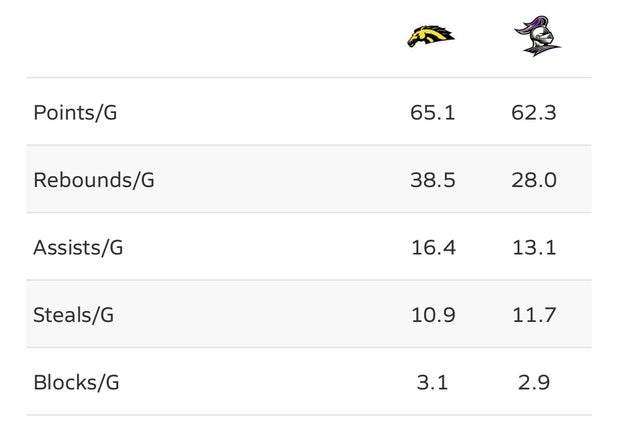Select the Rebounds/G row label
Image resolution: width=618 pixels, height=424 pixels.
(x=94, y=180)
